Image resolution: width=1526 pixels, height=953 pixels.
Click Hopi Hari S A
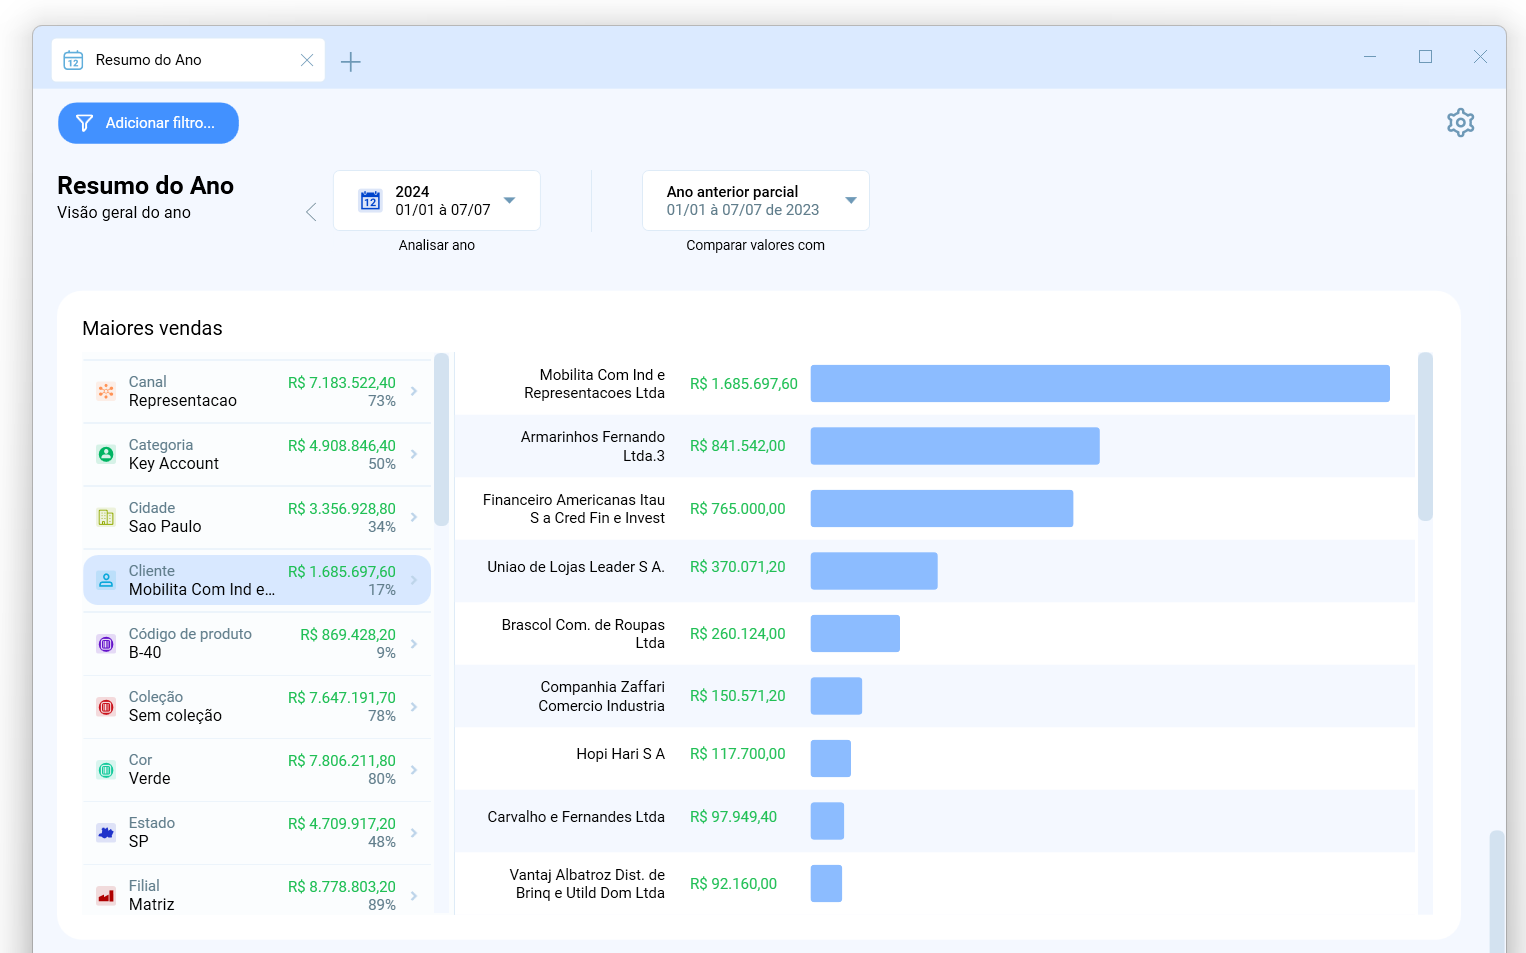click(x=620, y=754)
